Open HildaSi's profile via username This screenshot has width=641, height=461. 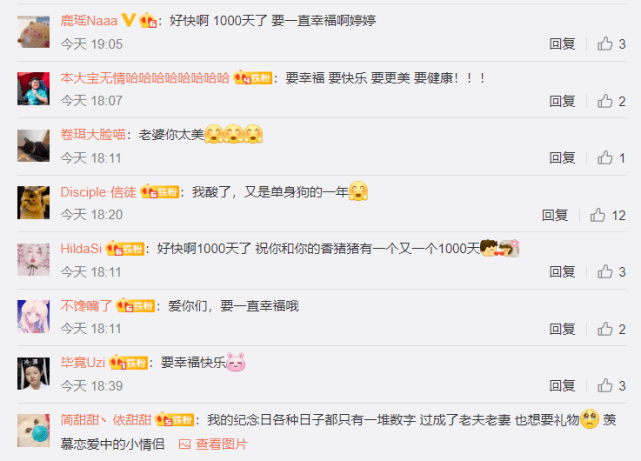coord(81,248)
